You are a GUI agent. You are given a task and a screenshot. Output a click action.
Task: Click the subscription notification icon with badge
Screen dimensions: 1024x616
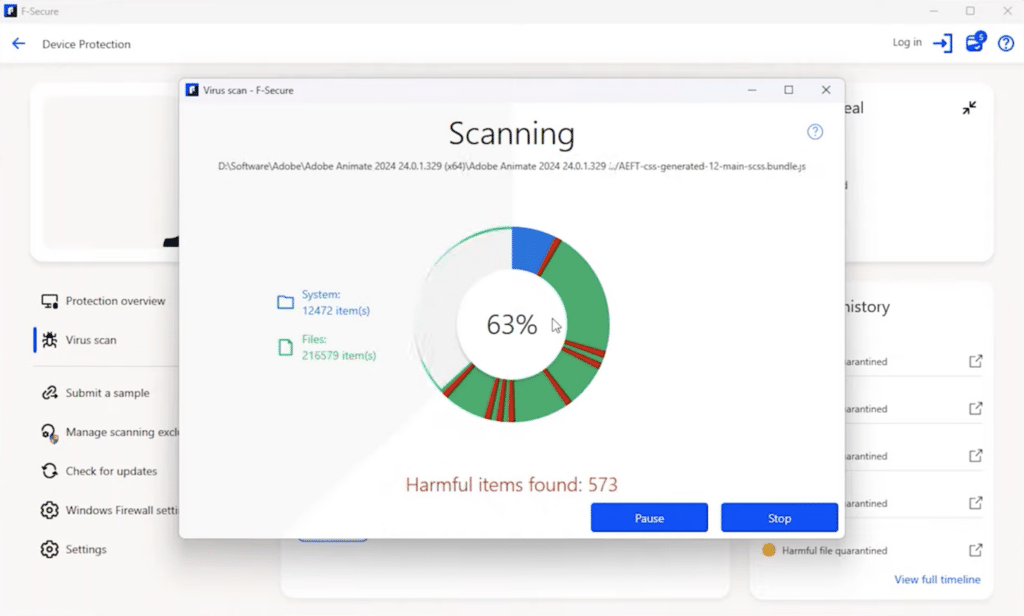[974, 42]
